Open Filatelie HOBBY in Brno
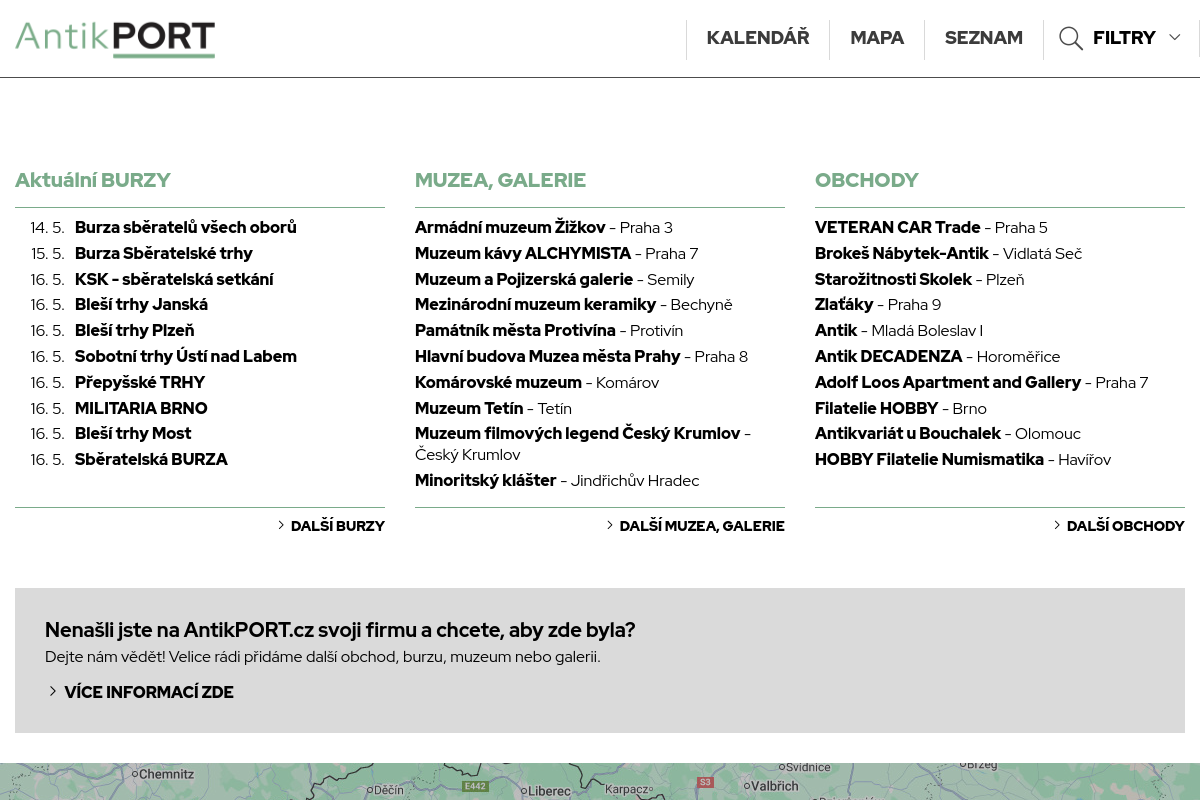 (x=876, y=409)
